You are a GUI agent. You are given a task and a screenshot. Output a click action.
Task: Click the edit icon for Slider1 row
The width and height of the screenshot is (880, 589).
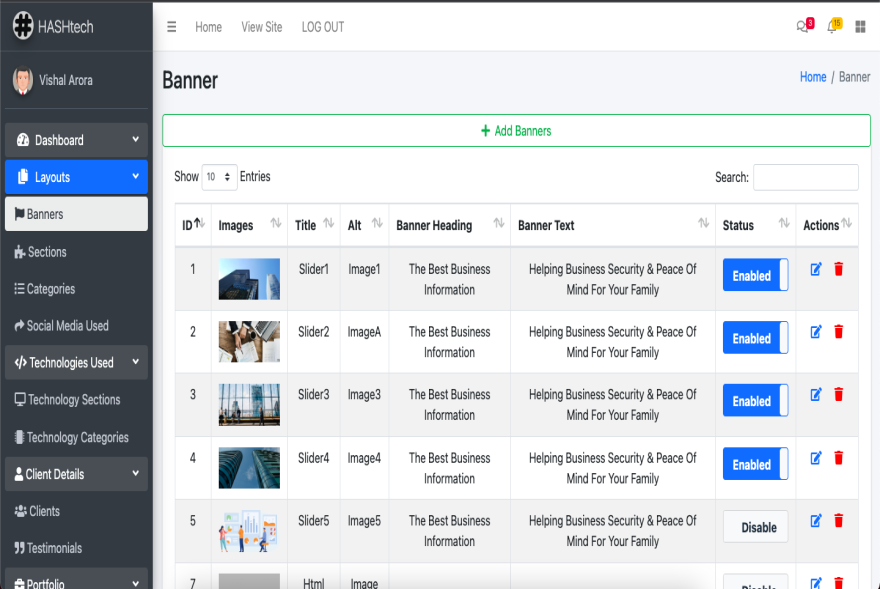point(816,269)
